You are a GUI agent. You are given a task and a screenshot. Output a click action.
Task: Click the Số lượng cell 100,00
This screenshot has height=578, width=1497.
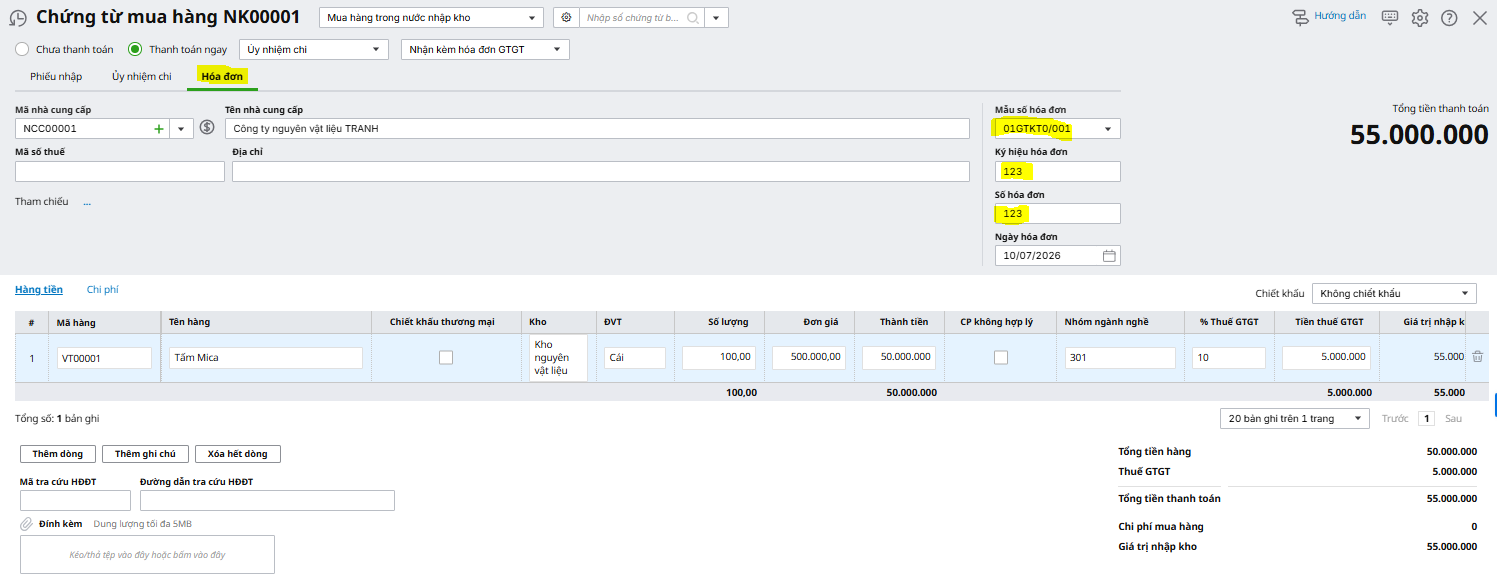click(719, 358)
